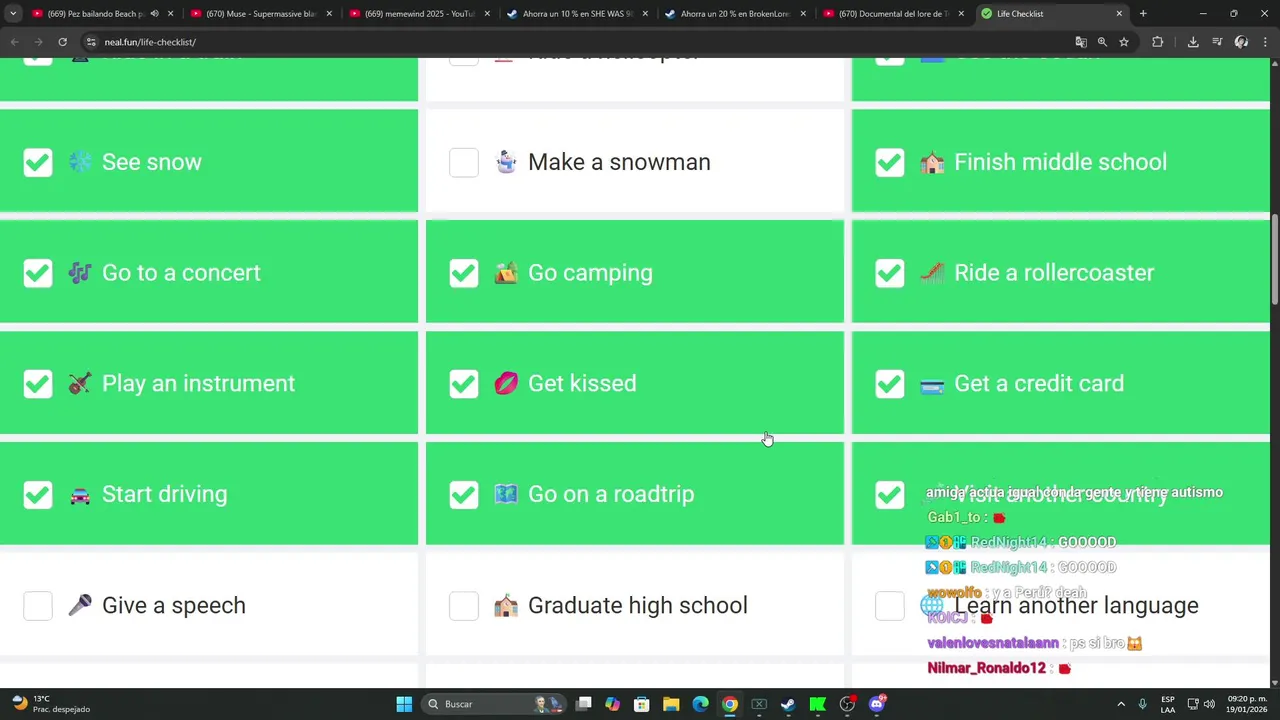Click the credit card emoji icon

(932, 384)
